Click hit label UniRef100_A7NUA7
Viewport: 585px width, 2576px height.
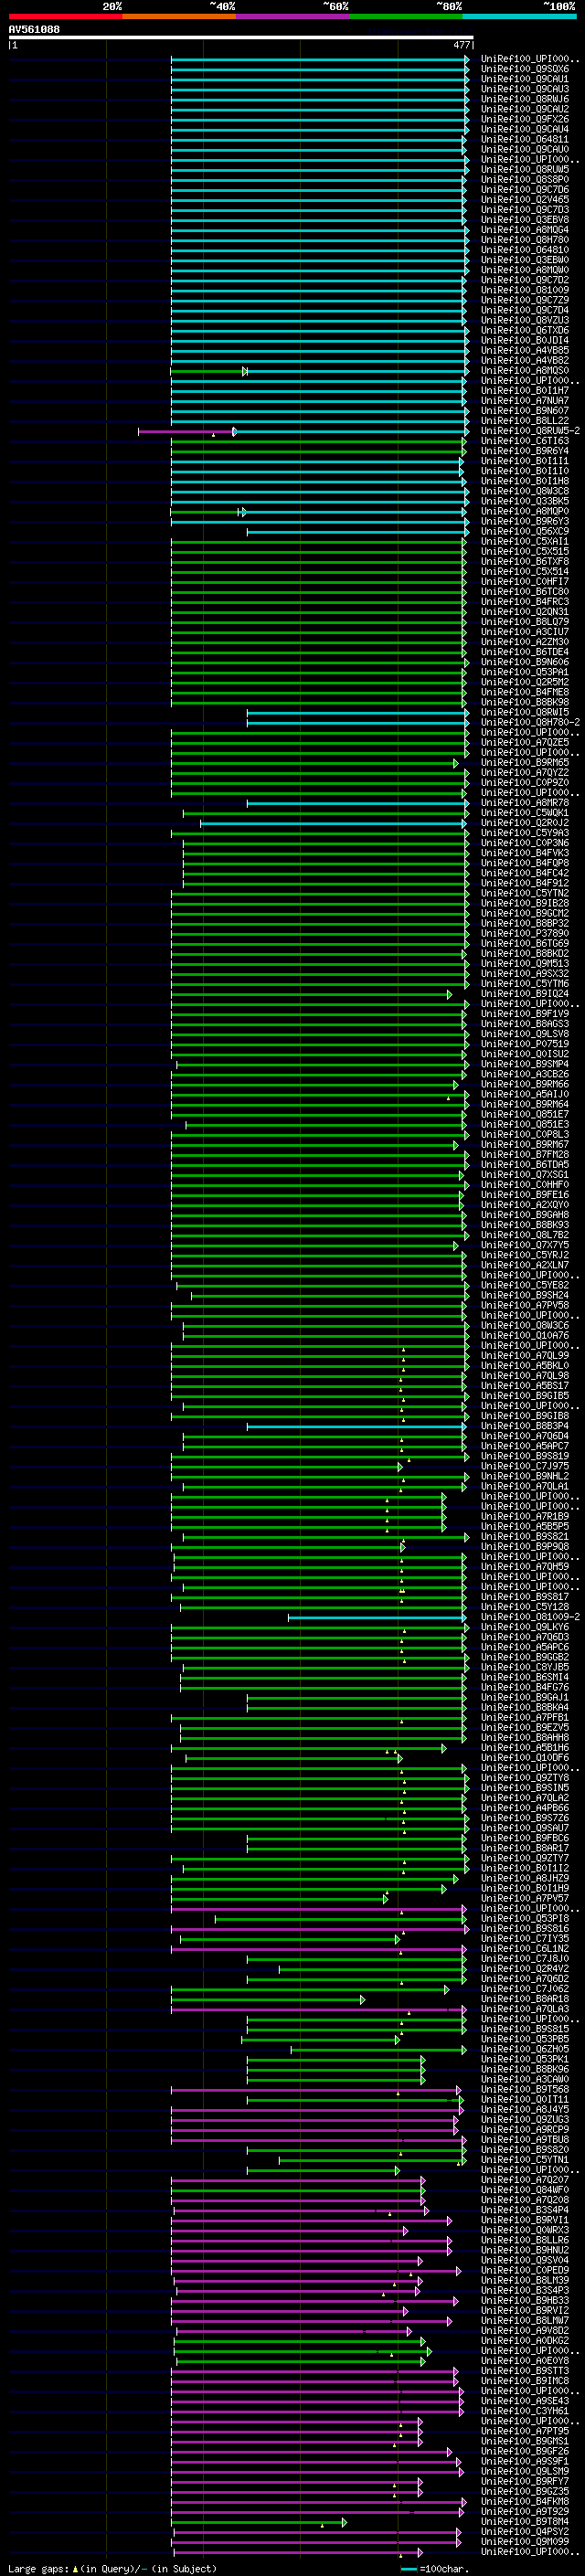click(x=525, y=401)
